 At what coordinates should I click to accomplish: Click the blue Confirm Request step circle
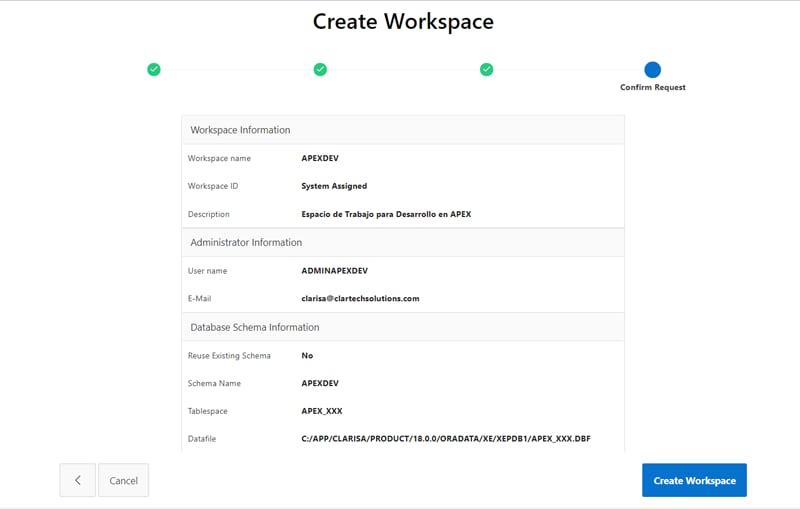(x=653, y=69)
